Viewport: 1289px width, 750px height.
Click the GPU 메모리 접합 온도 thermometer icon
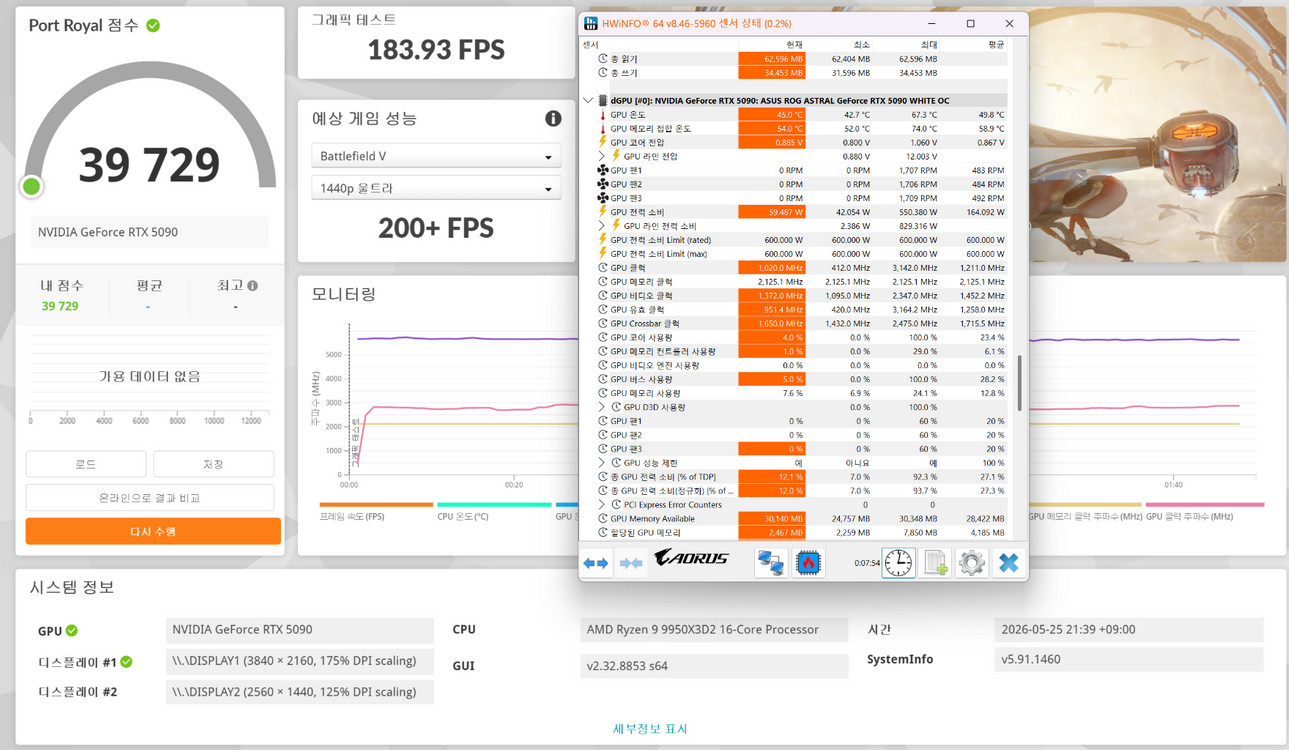click(x=602, y=129)
